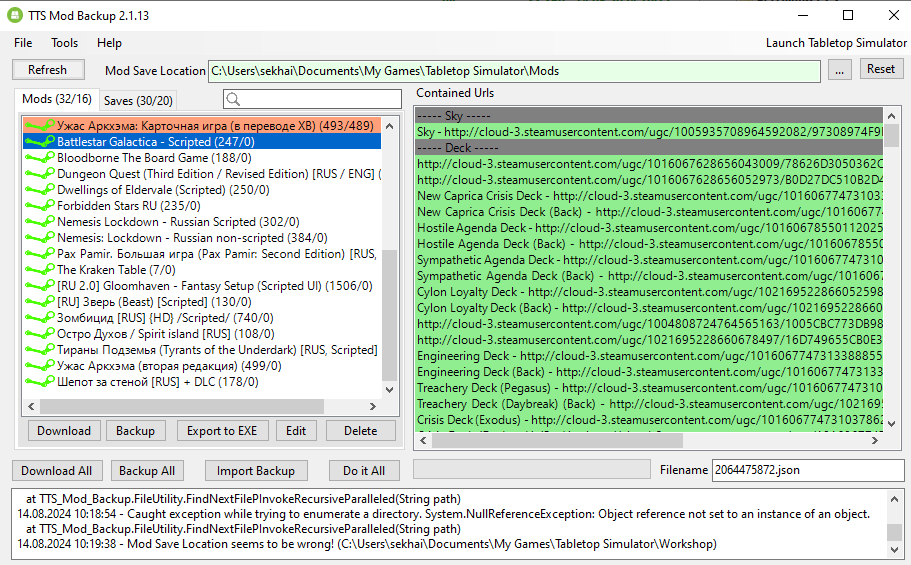The image size is (911, 565).
Task: Click Reset next to mod save location
Action: (881, 69)
